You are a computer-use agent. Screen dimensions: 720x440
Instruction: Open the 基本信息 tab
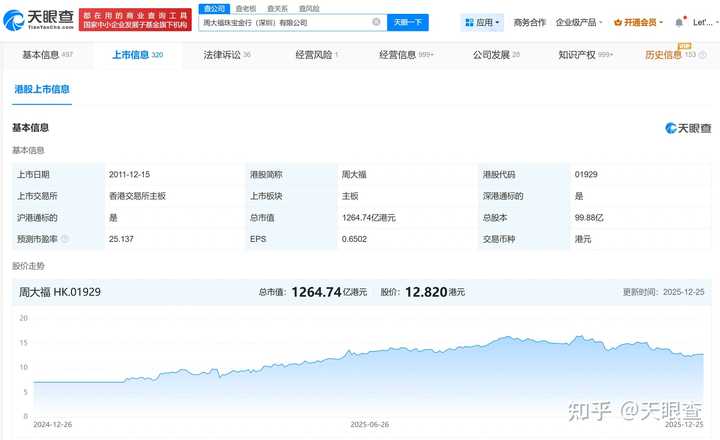click(x=48, y=55)
